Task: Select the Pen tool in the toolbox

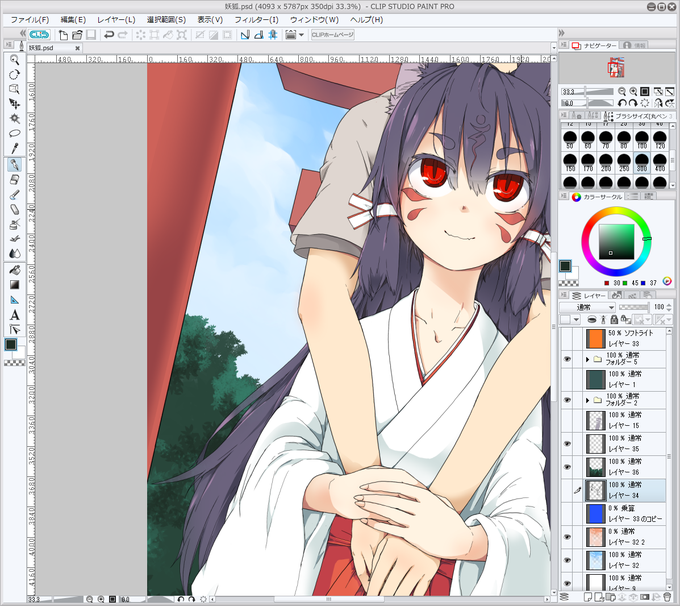Action: (14, 164)
